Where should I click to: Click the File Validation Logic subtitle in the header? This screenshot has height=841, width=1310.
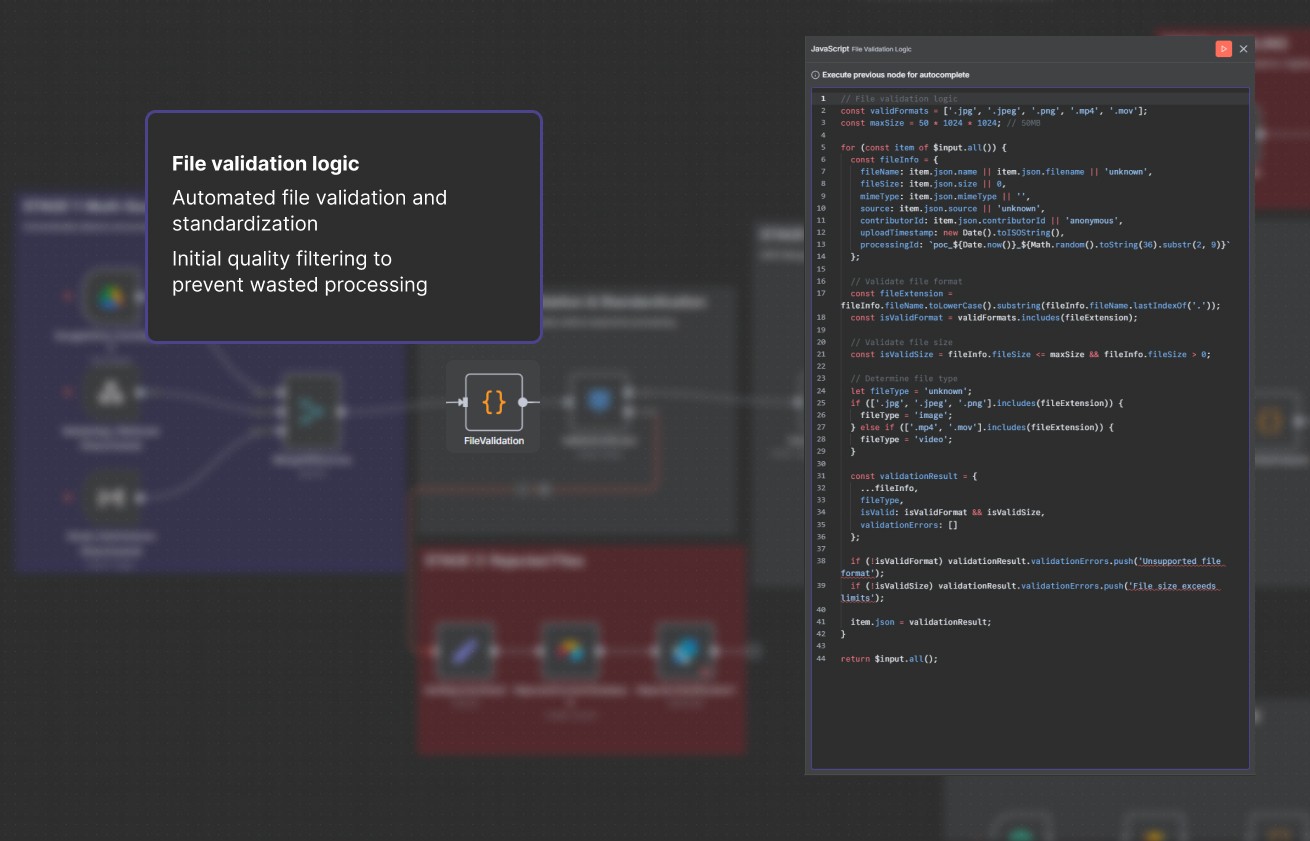882,49
